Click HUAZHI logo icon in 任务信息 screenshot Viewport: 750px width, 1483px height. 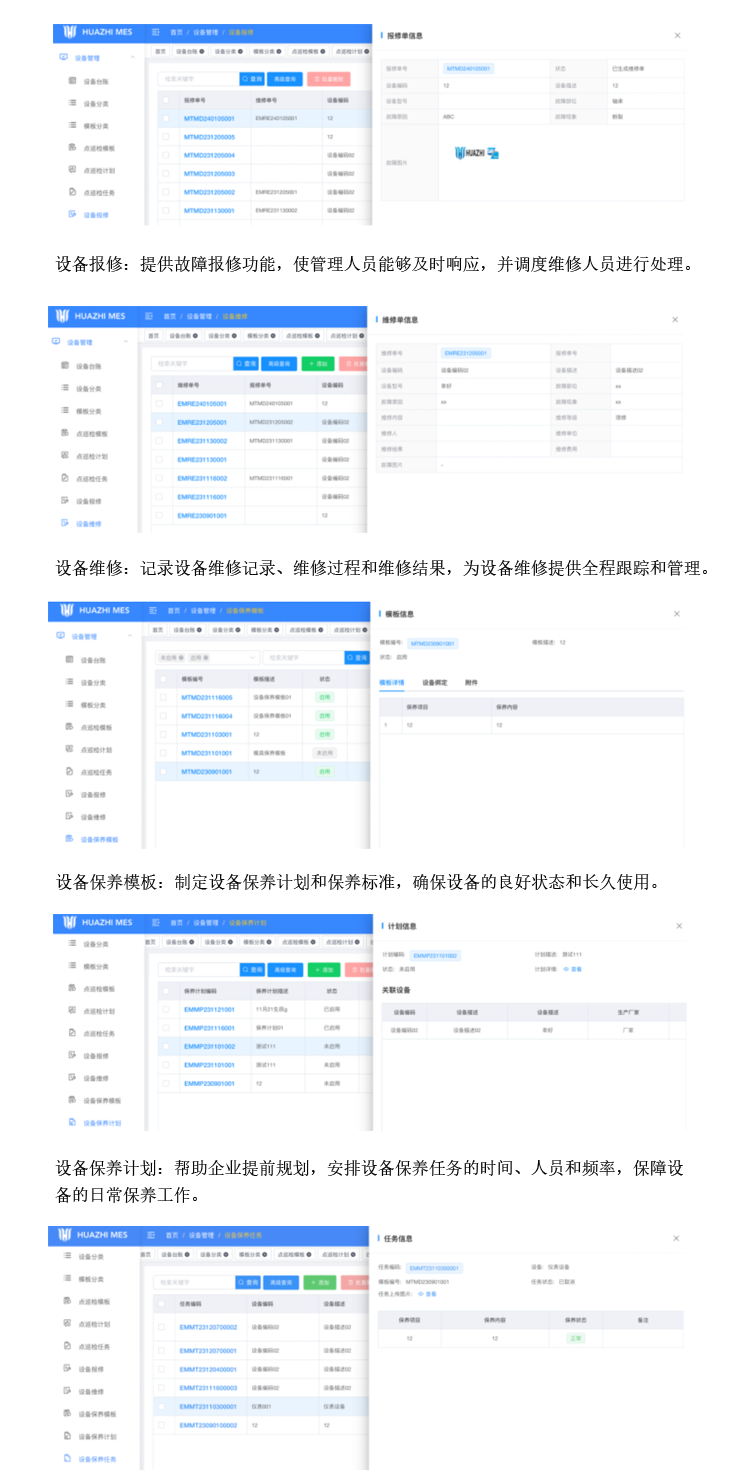point(64,1235)
